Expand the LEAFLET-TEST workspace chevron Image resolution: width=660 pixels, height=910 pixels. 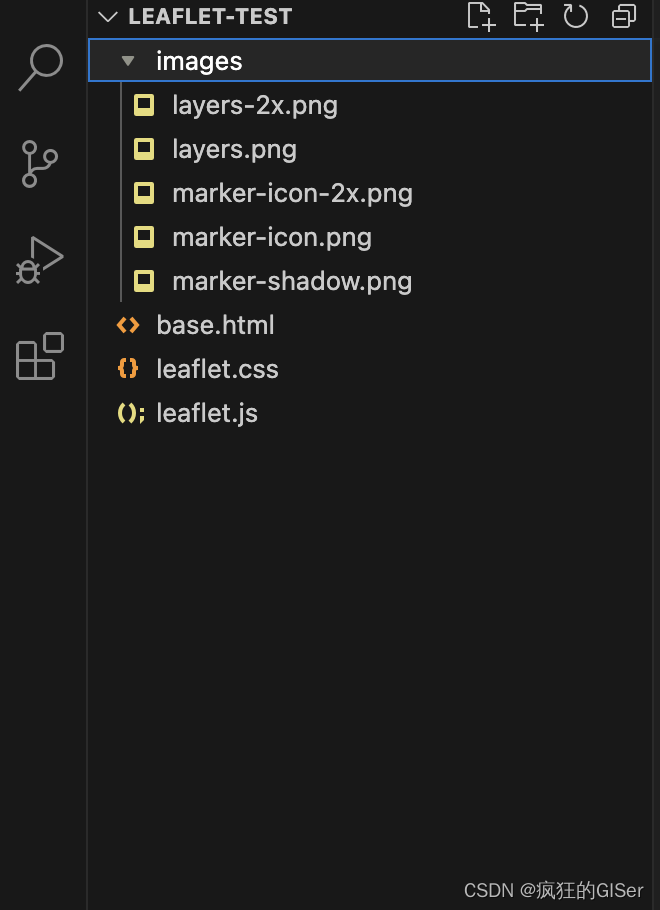pyautogui.click(x=107, y=16)
